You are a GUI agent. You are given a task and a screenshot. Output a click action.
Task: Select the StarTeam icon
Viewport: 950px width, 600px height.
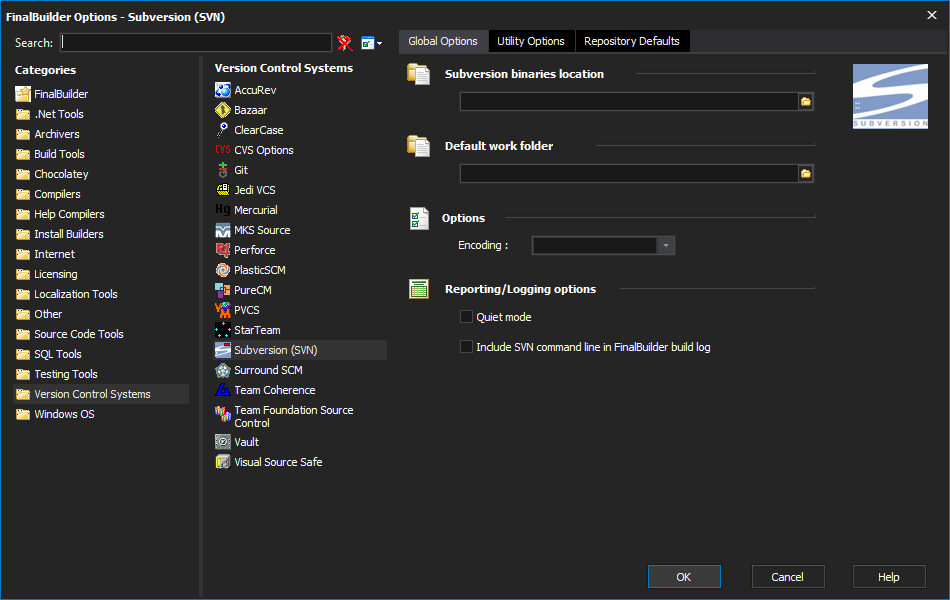click(x=223, y=330)
